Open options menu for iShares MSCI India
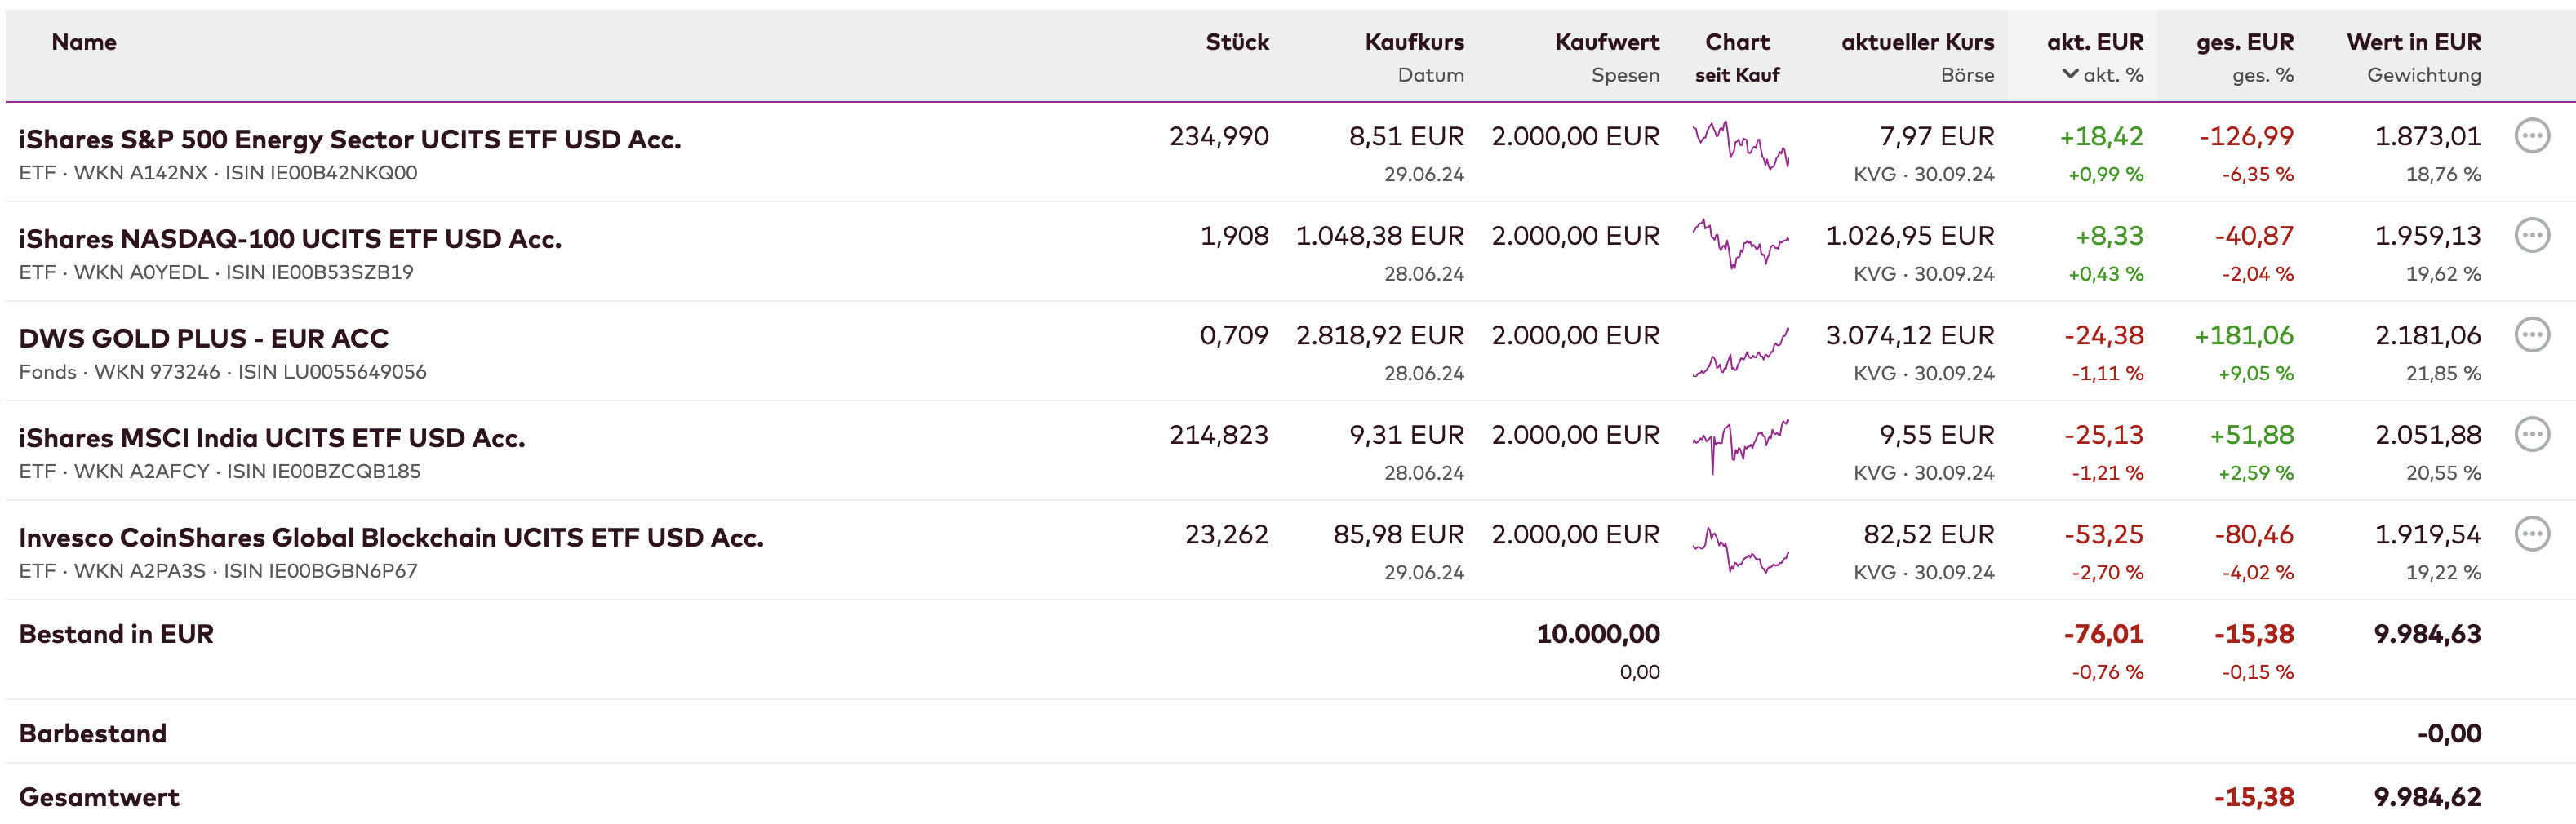 click(2531, 435)
